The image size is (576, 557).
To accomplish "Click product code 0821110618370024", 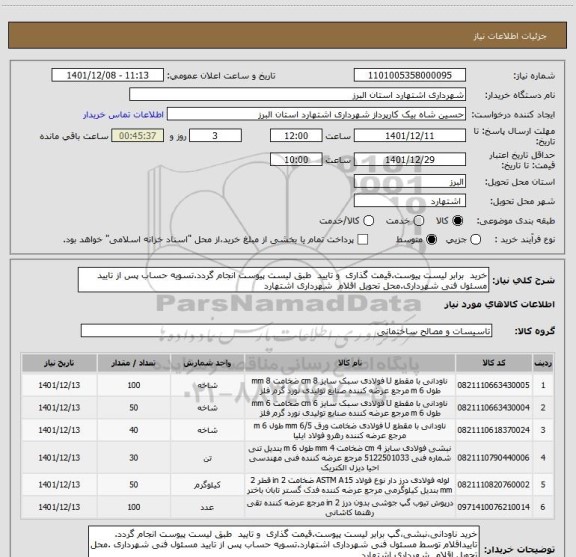I will coord(493,430).
